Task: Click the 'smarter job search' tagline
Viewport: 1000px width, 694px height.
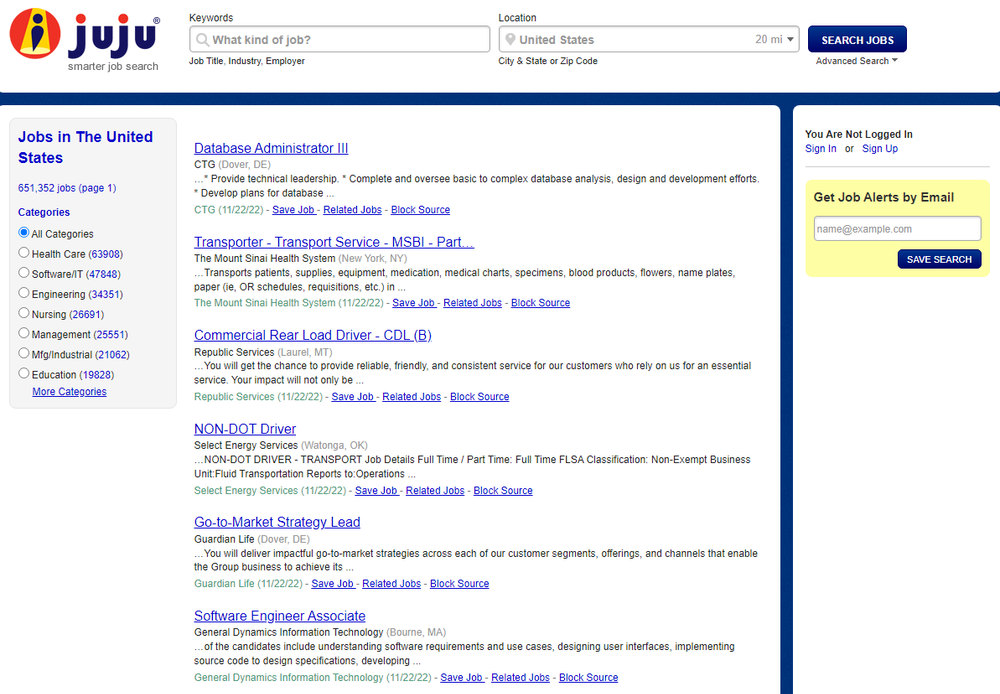Action: click(113, 66)
